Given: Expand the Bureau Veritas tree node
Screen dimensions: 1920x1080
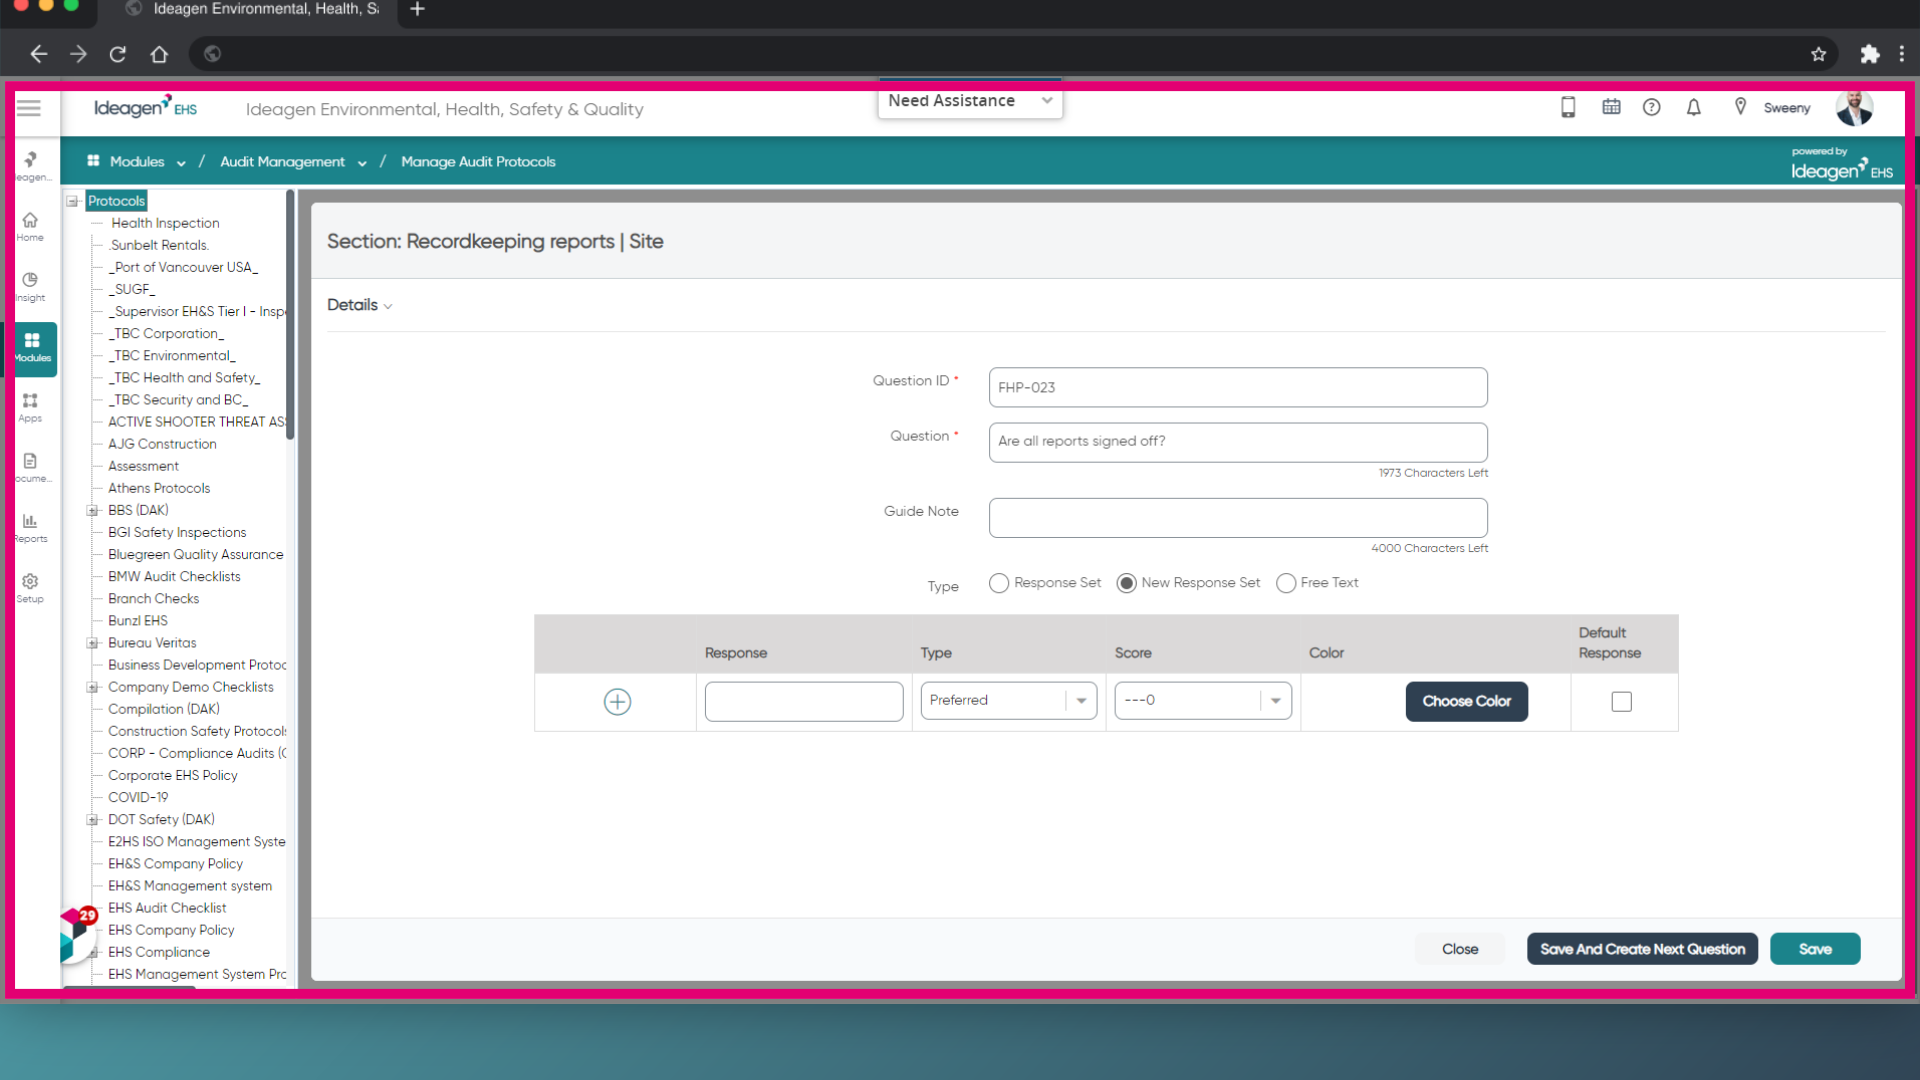Looking at the screenshot, I should [92, 643].
